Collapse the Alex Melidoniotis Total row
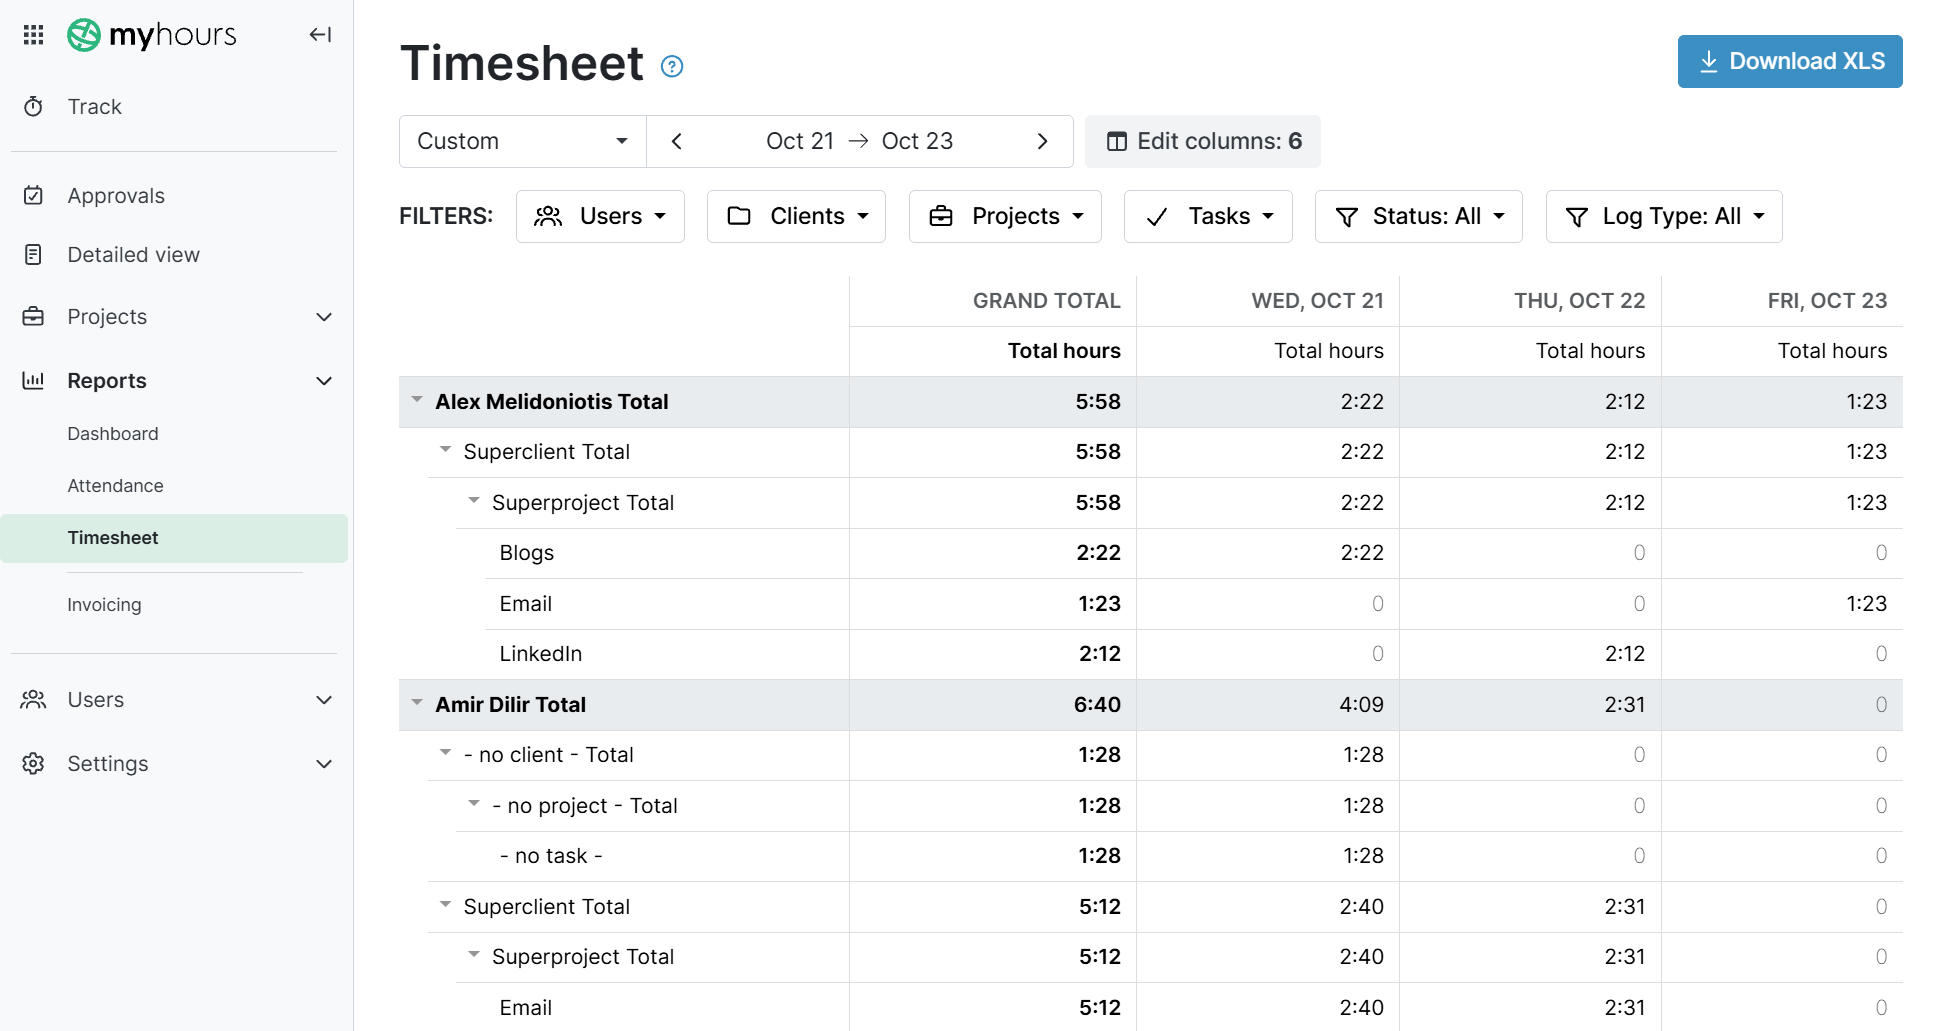This screenshot has height=1031, width=1939. 417,400
